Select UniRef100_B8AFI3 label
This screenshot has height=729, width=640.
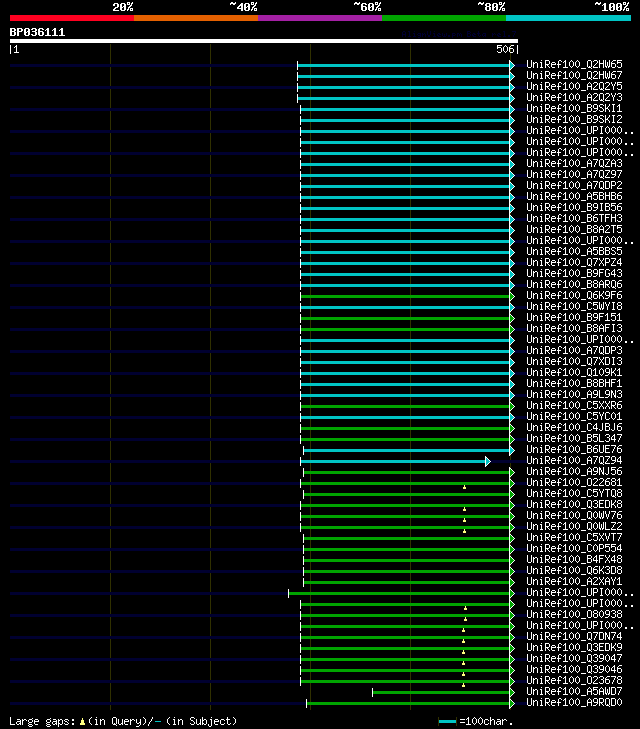coord(574,329)
